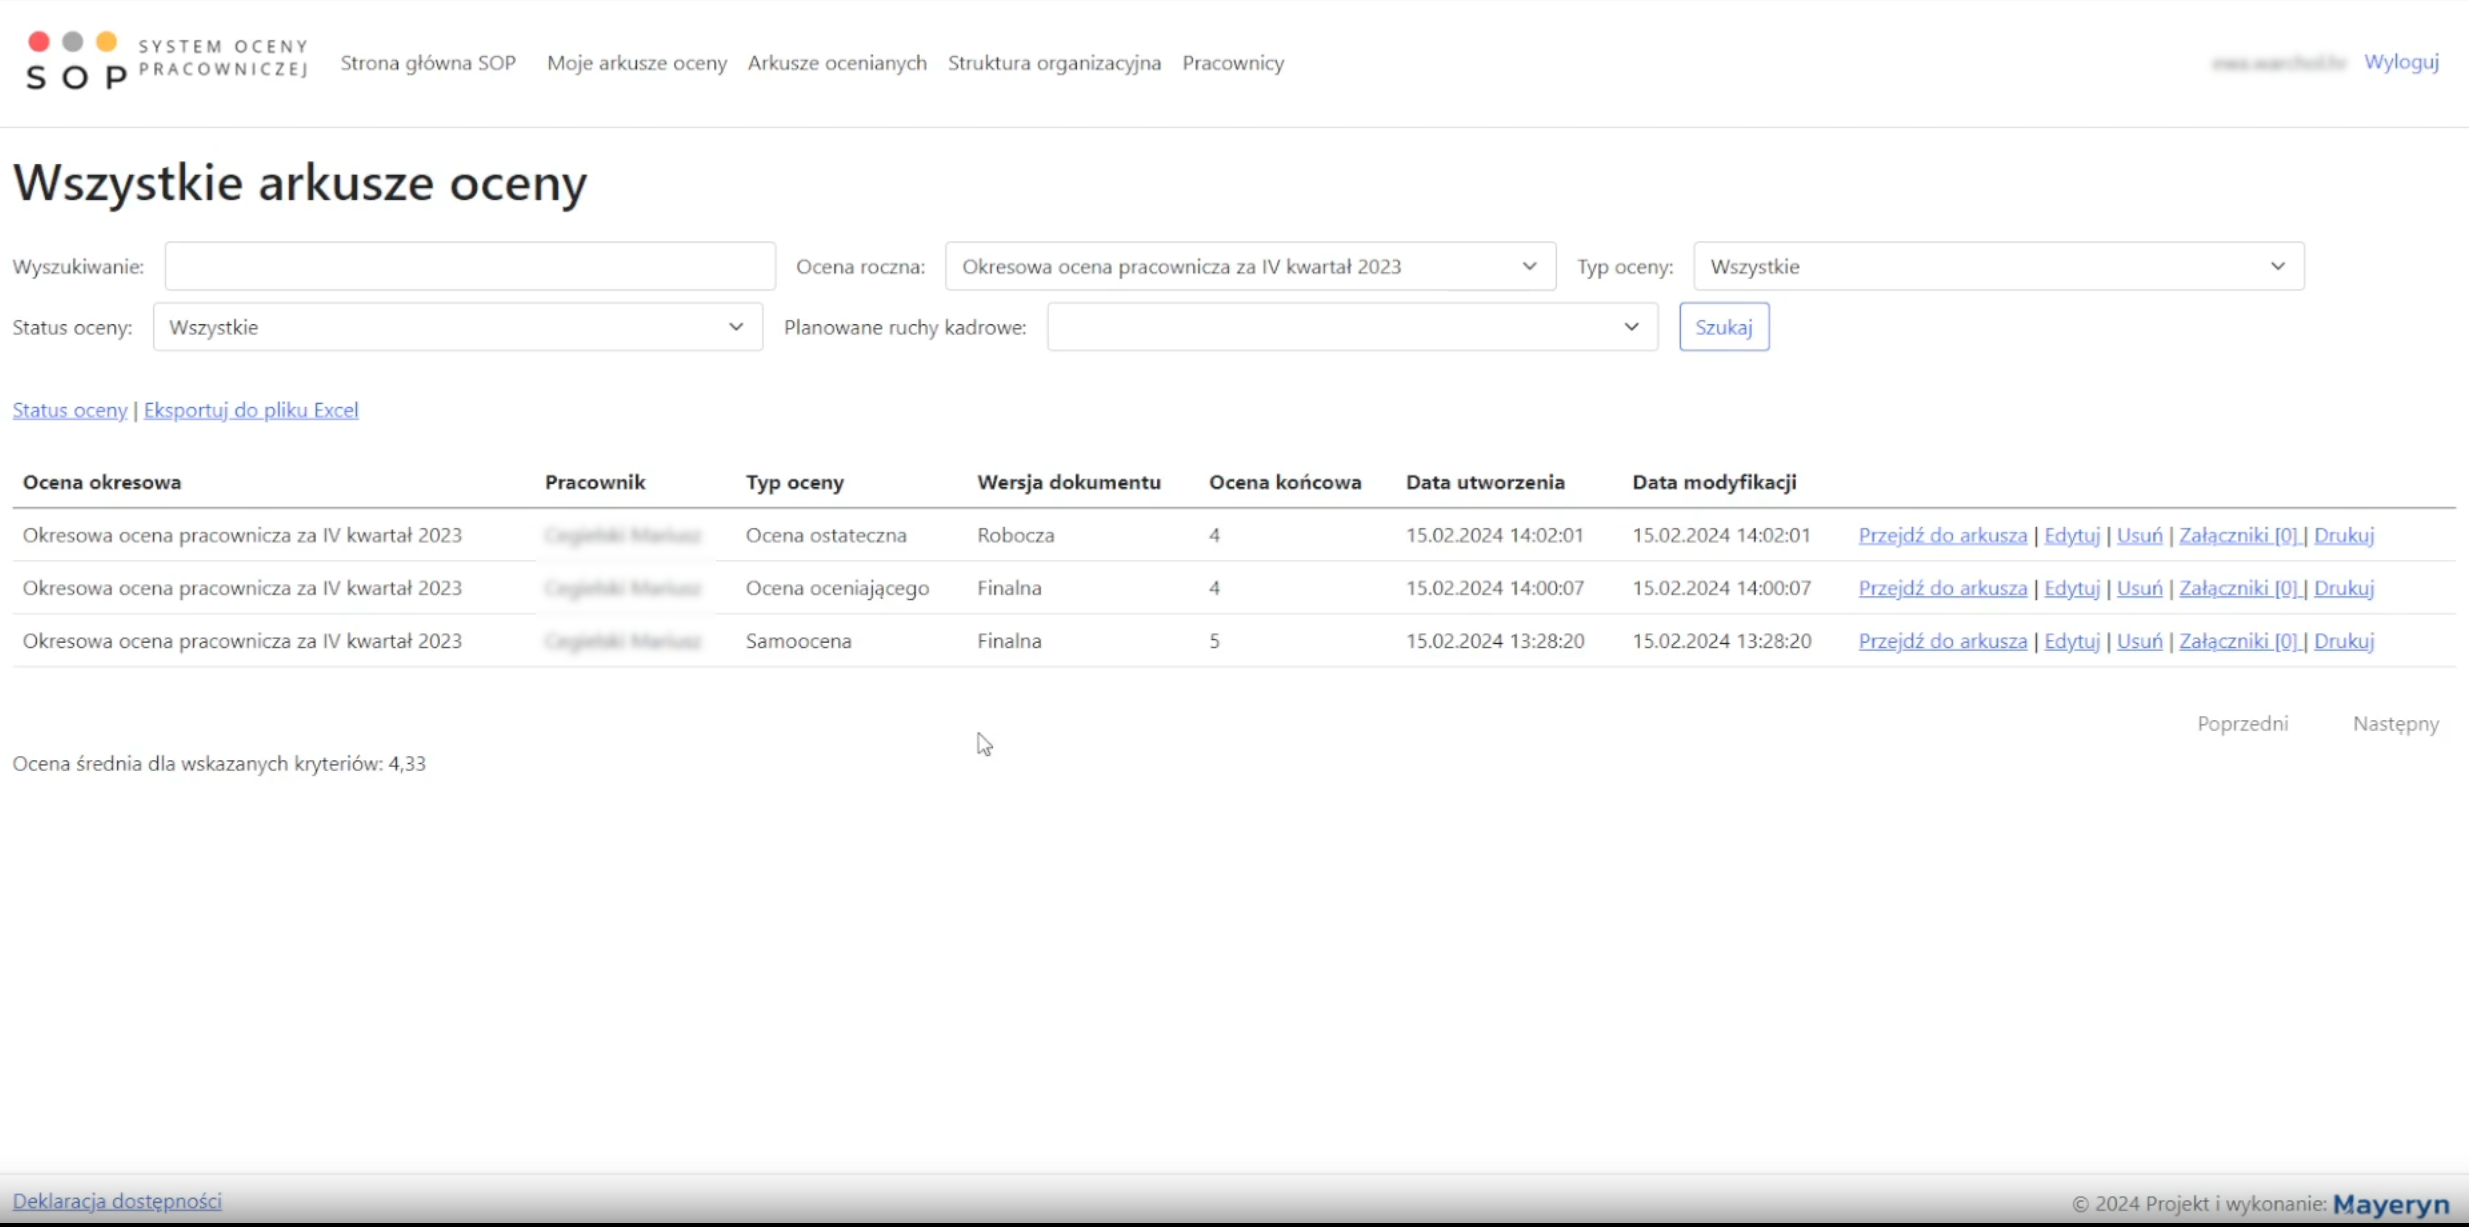2469x1227 pixels.
Task: Click Edytuj in Samoocena row
Action: tap(2071, 641)
